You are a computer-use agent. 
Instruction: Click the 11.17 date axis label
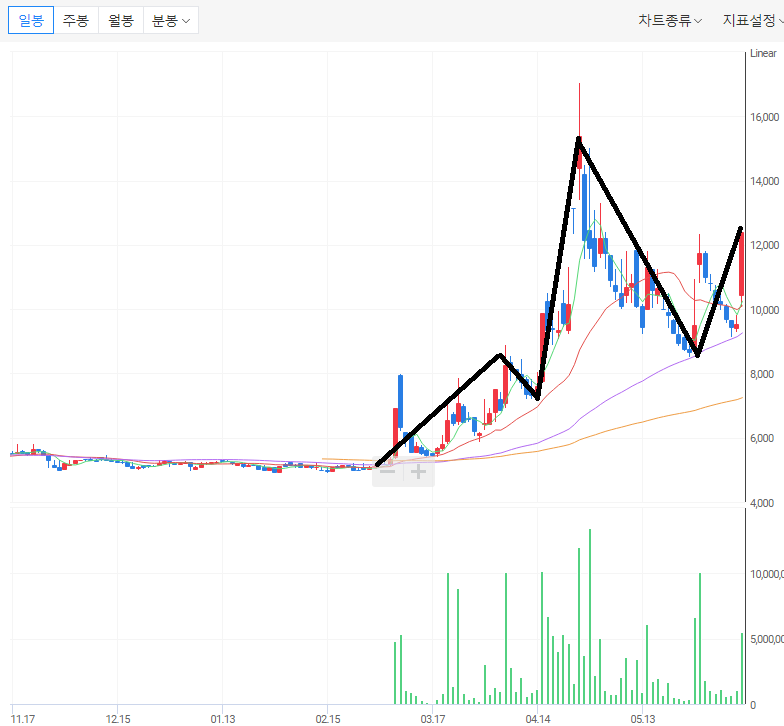[x=22, y=719]
